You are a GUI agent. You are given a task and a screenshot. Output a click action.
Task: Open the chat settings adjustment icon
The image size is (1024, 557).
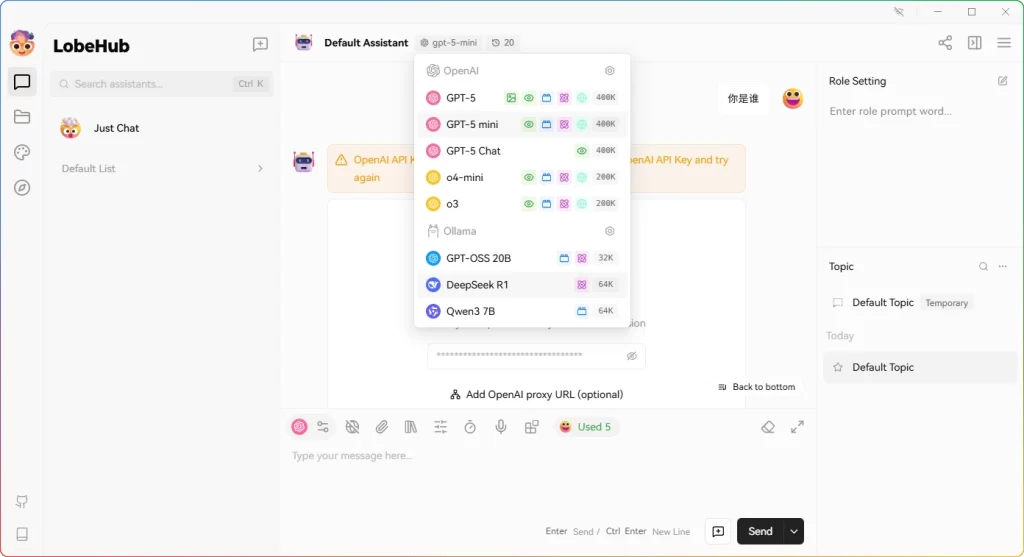(441, 427)
